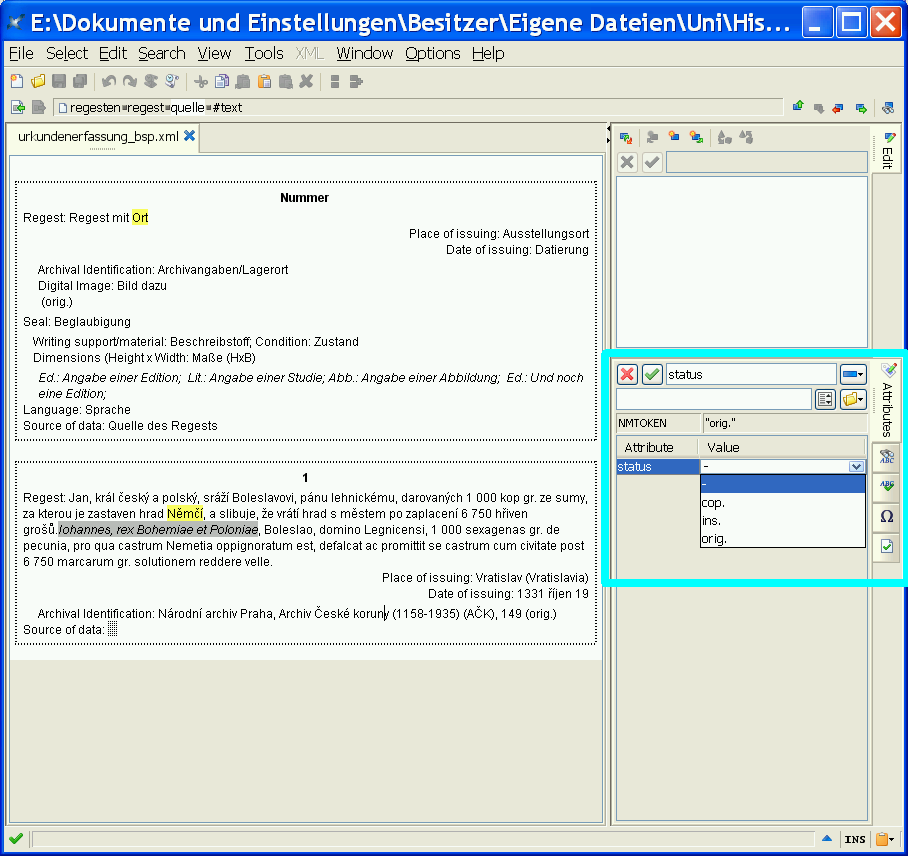Select parent node with green up arrow

(799, 107)
